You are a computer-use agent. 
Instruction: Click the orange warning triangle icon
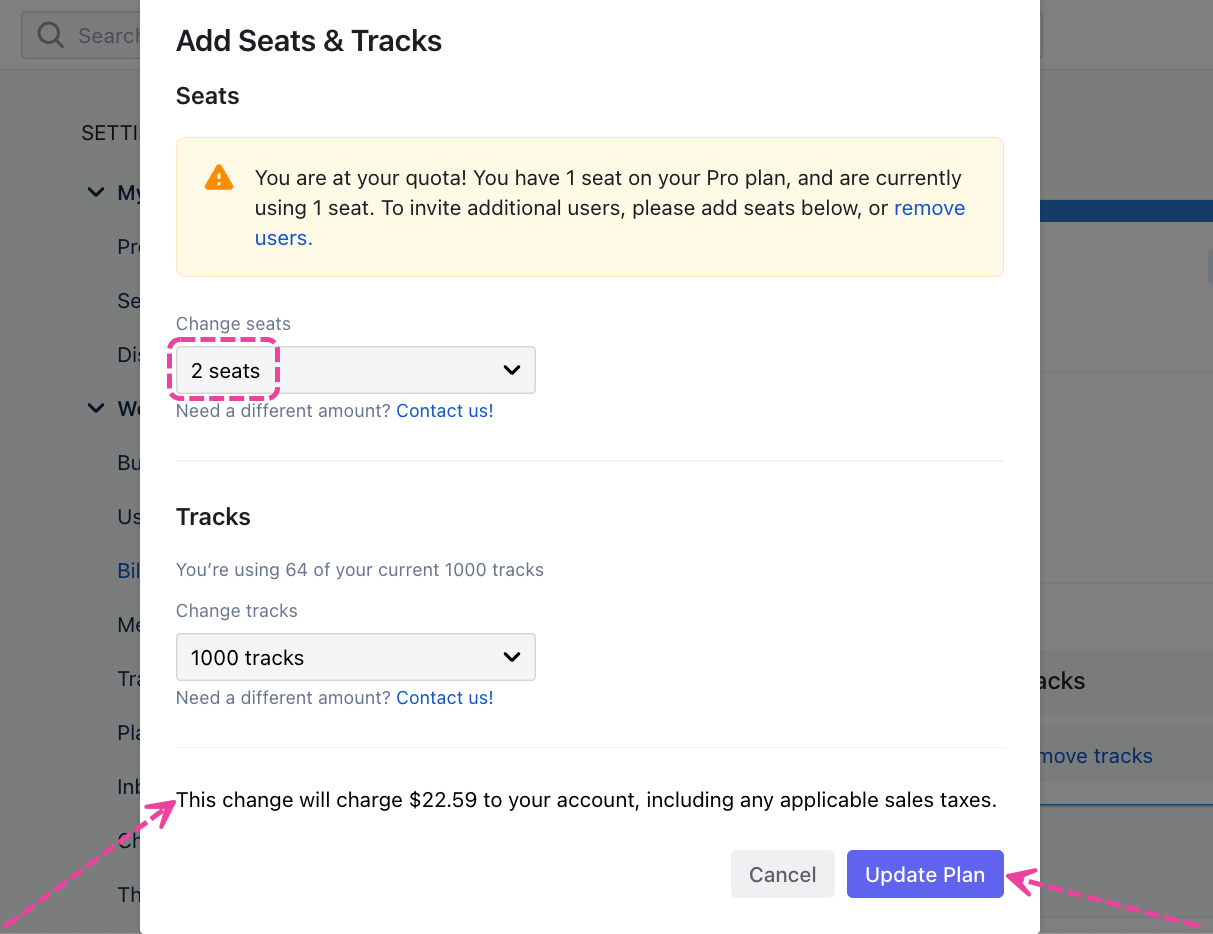click(x=218, y=179)
